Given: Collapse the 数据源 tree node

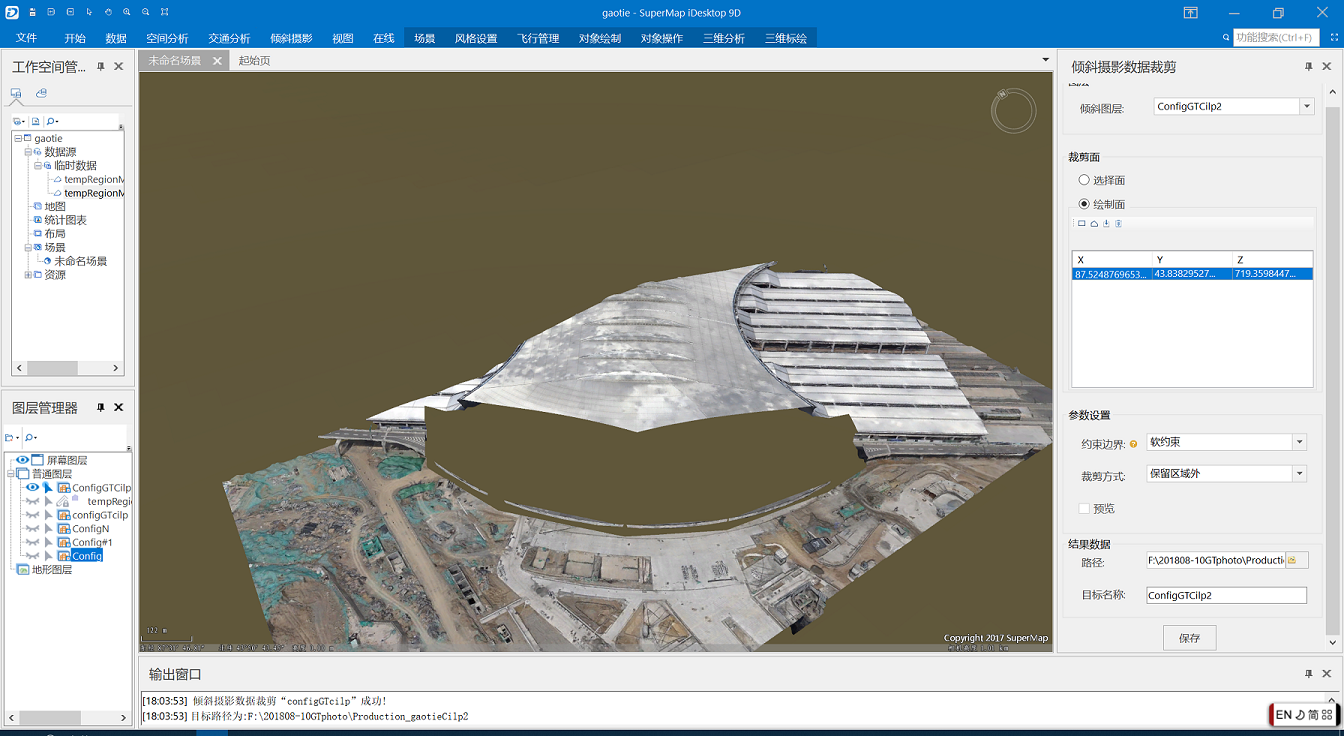Looking at the screenshot, I should (x=28, y=152).
